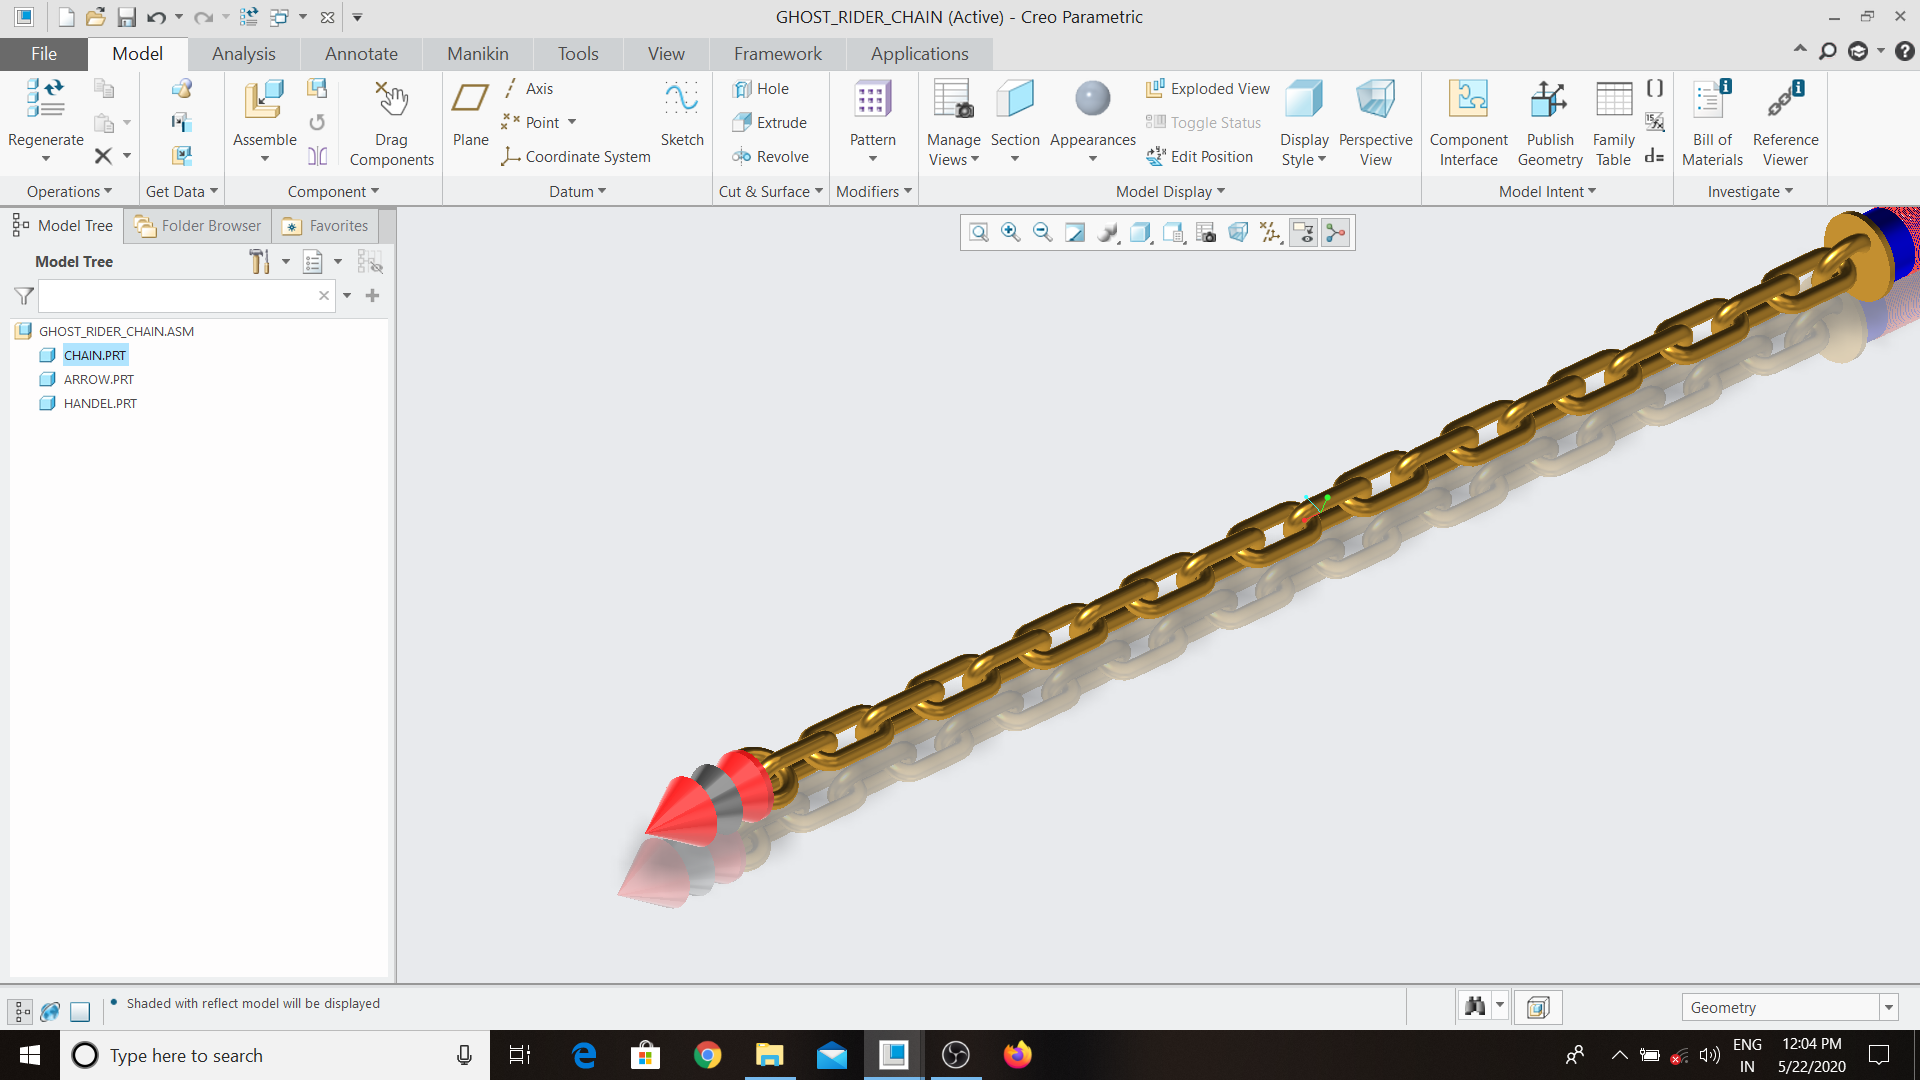
Task: Select GHOST_RIDER_CHAIN.ASM root node
Action: click(116, 331)
